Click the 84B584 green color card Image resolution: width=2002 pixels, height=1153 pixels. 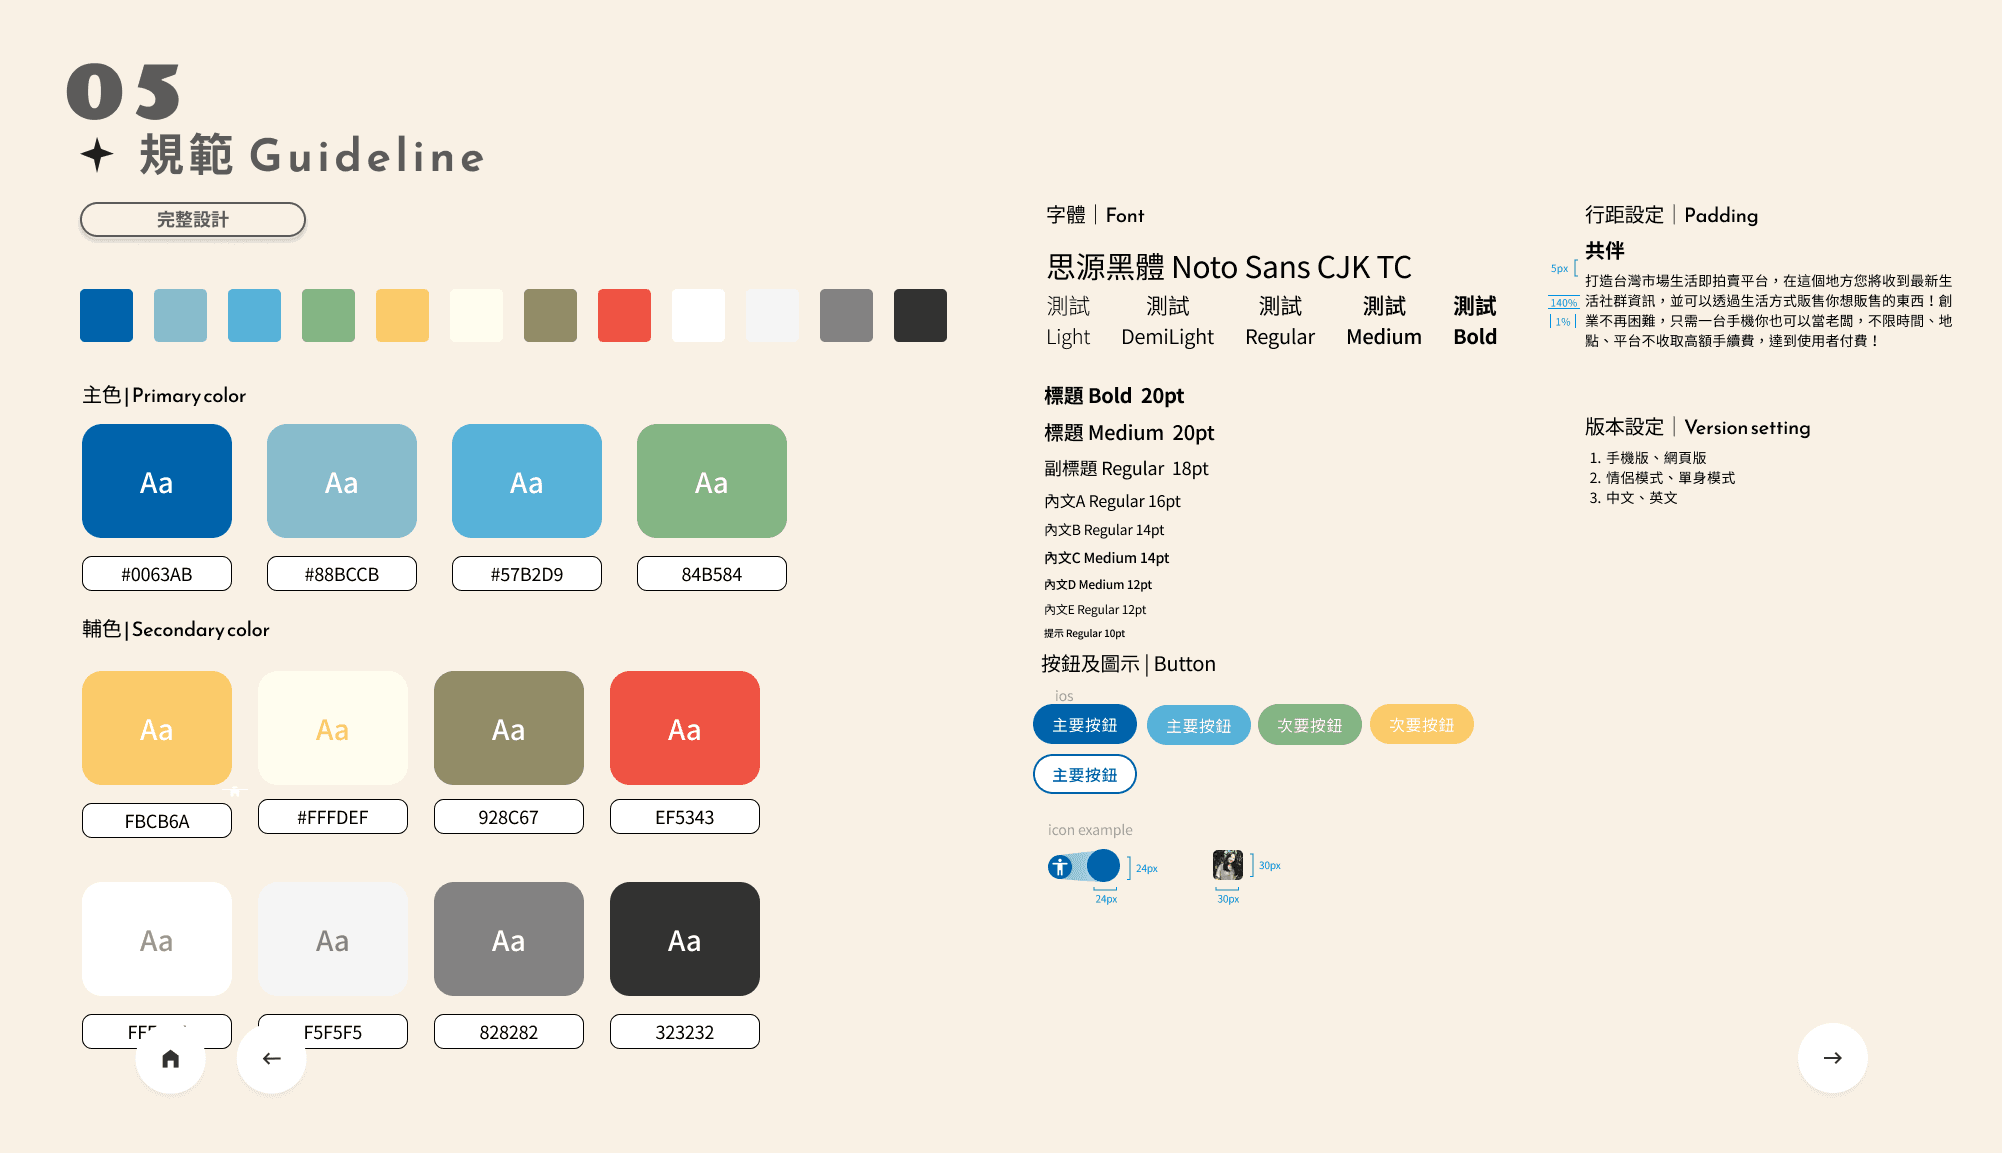[x=712, y=481]
